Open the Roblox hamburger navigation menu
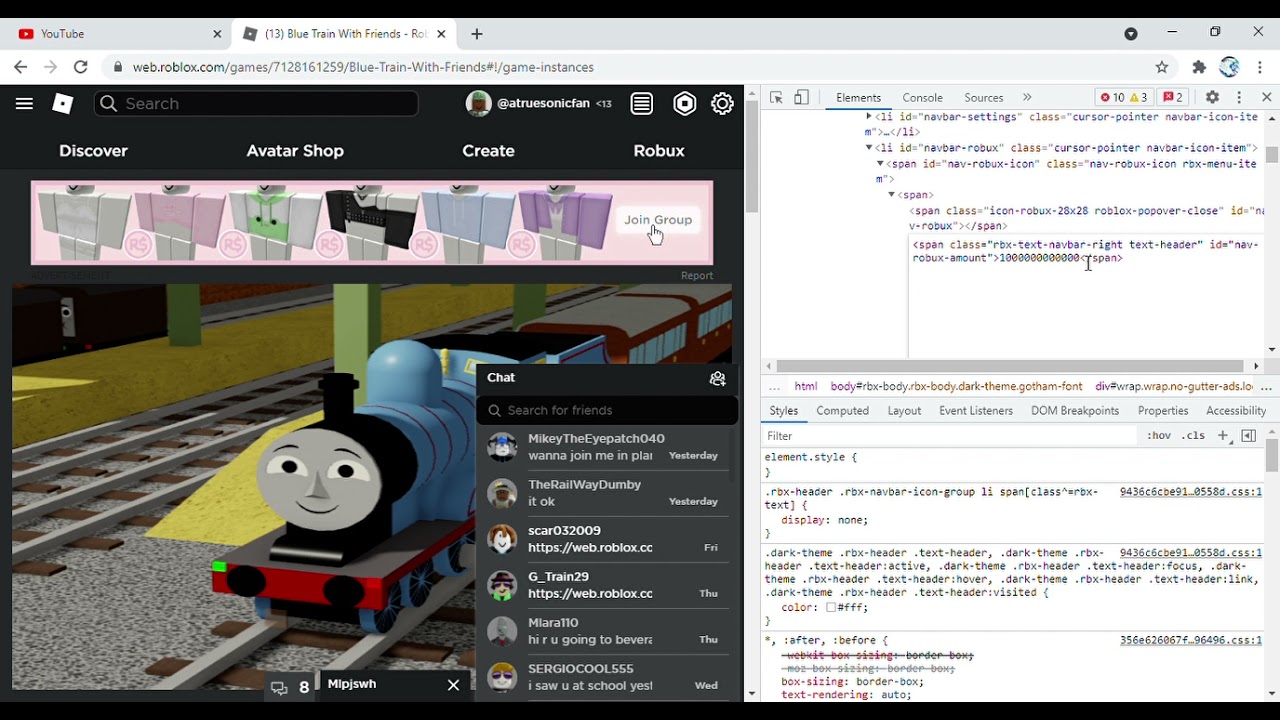The image size is (1280, 720). tap(24, 104)
